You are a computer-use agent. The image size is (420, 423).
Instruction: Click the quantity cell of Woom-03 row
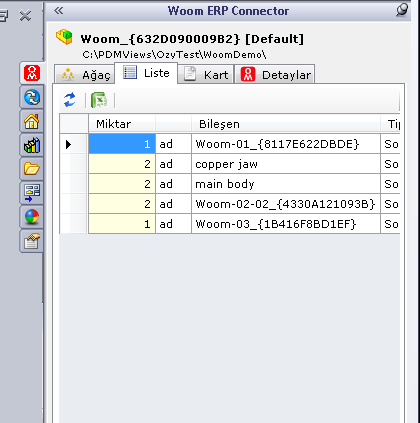[122, 224]
